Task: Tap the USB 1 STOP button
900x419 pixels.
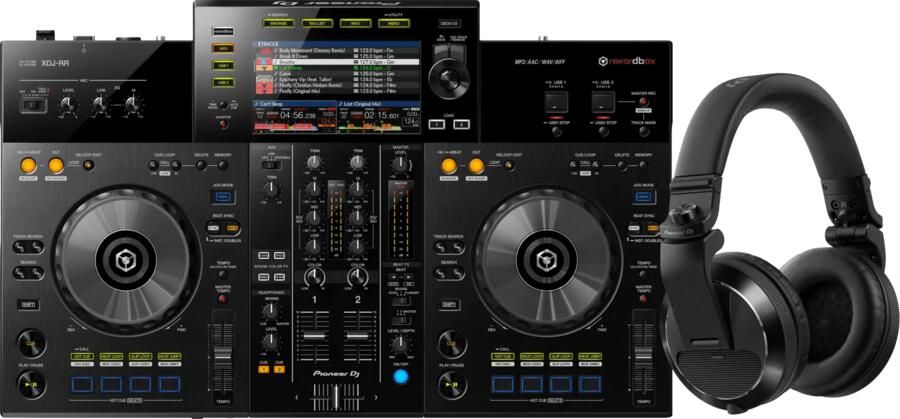Action: pyautogui.click(x=556, y=131)
